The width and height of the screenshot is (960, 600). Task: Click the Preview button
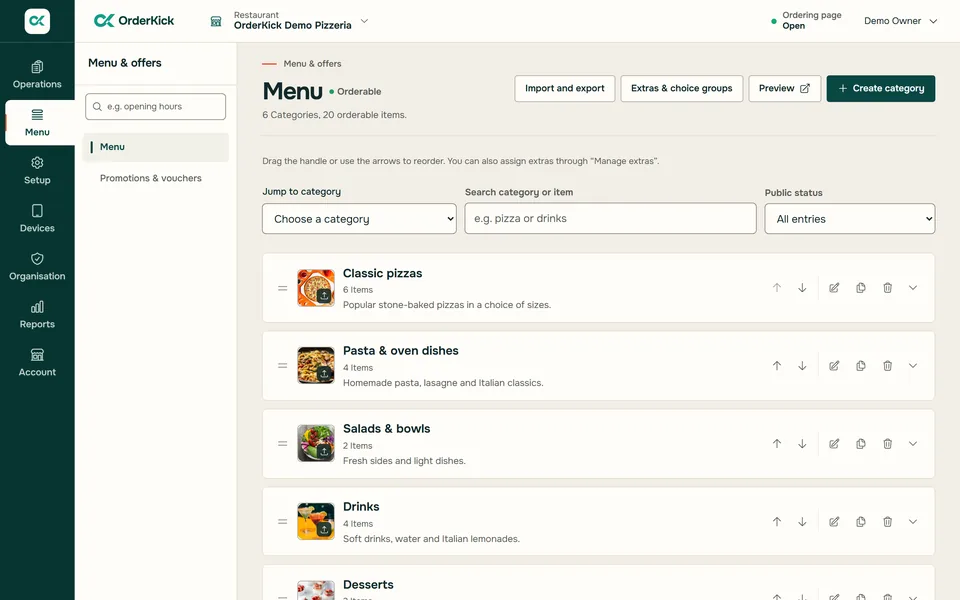tap(784, 88)
